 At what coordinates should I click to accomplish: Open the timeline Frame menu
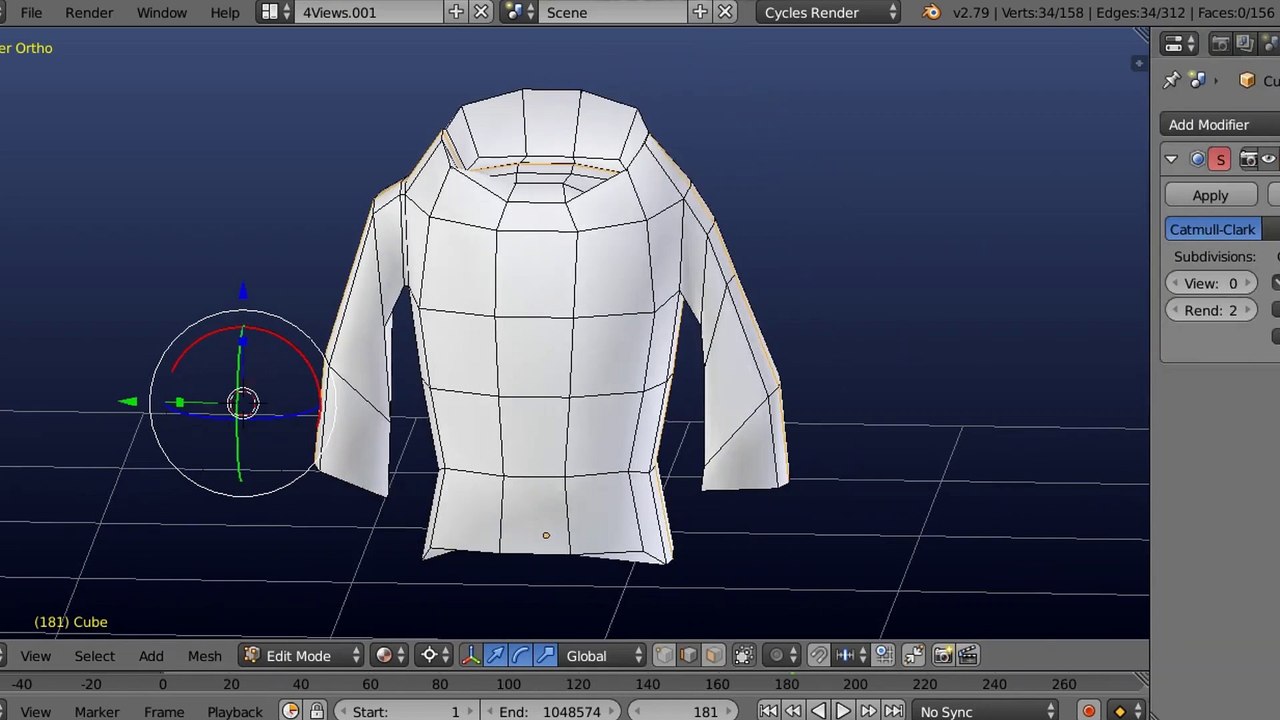click(x=164, y=712)
